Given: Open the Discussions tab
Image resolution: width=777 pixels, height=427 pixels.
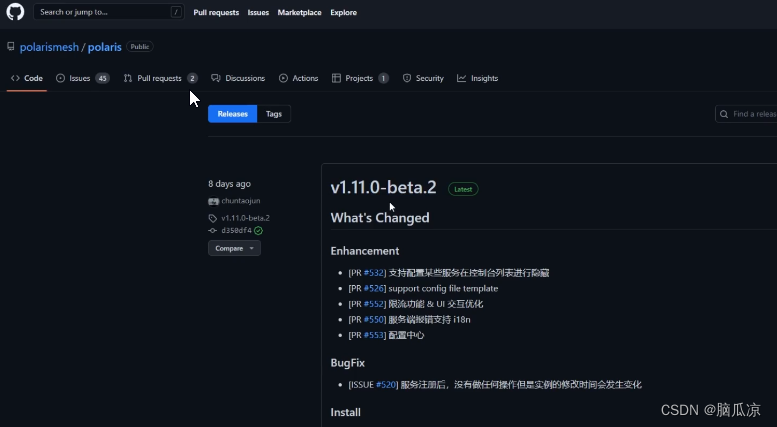Looking at the screenshot, I should point(238,78).
